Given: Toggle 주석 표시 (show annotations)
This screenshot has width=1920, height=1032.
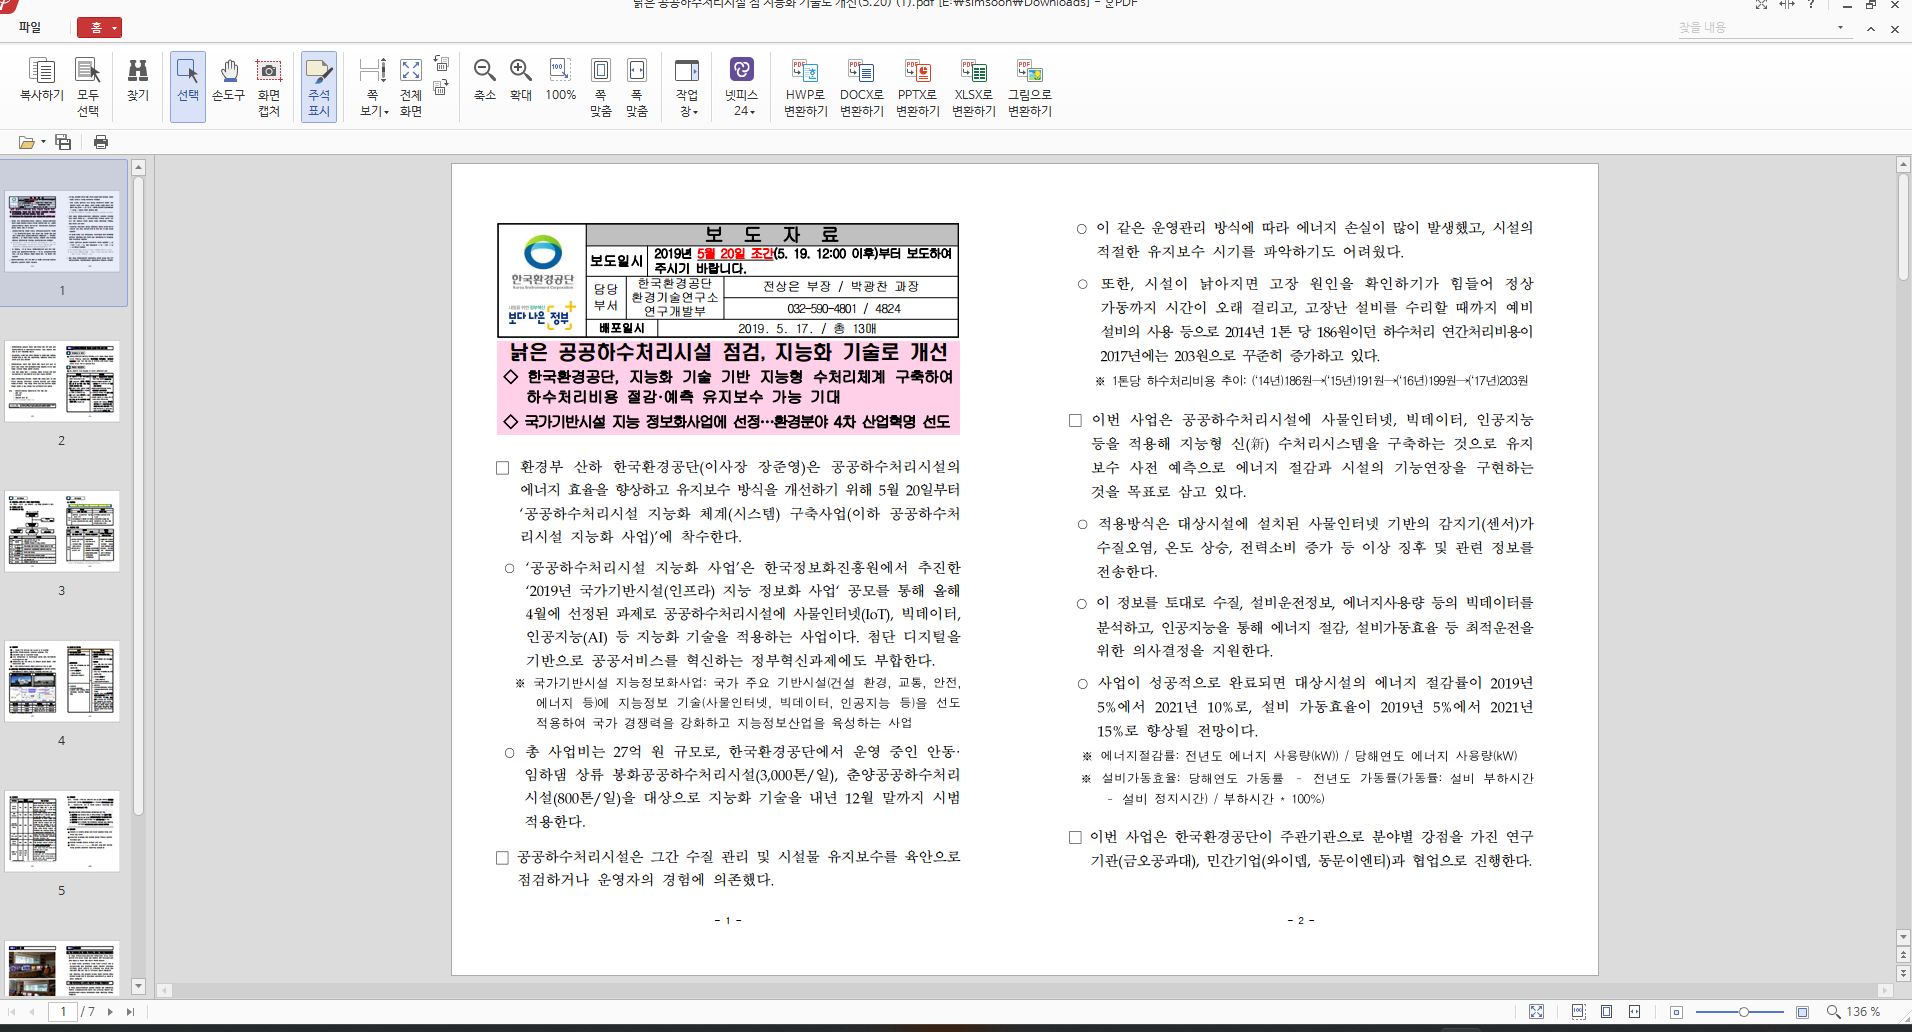Looking at the screenshot, I should coord(319,87).
